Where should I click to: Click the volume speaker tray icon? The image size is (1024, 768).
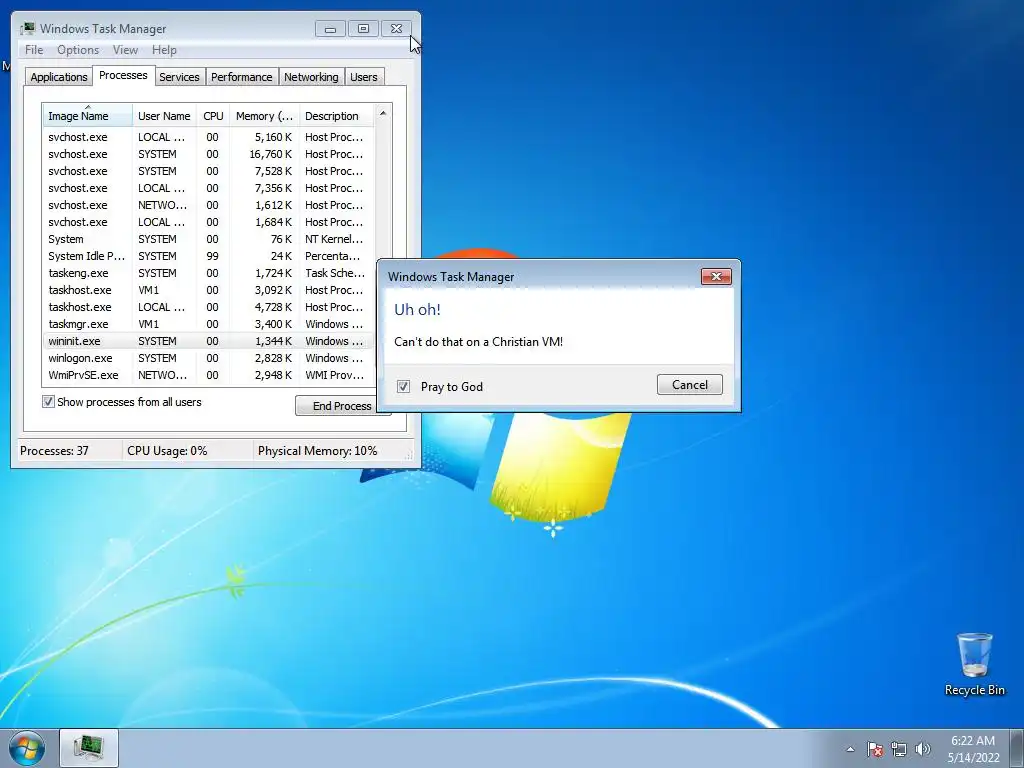(x=923, y=749)
